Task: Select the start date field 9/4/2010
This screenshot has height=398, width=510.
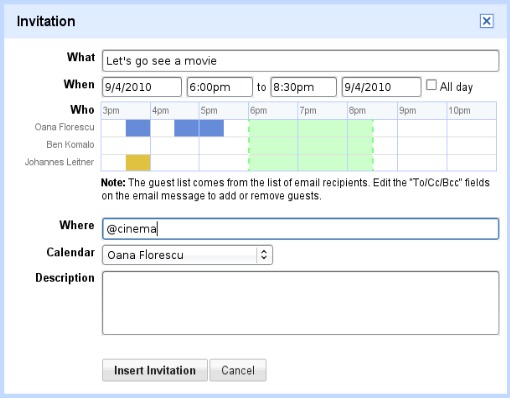Action: [x=142, y=87]
